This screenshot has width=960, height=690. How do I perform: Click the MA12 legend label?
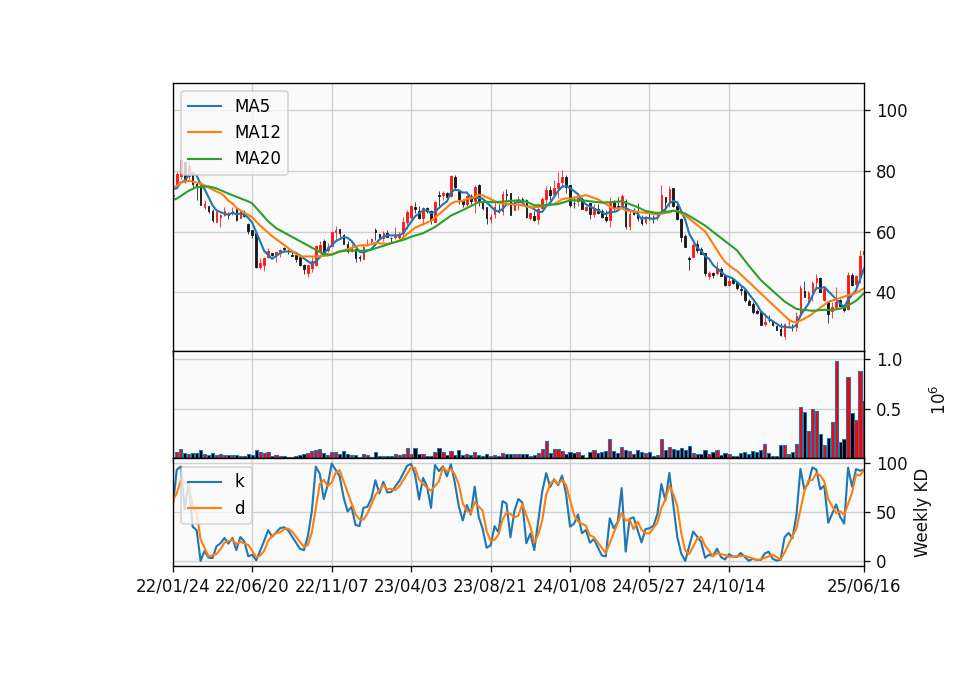tap(257, 132)
